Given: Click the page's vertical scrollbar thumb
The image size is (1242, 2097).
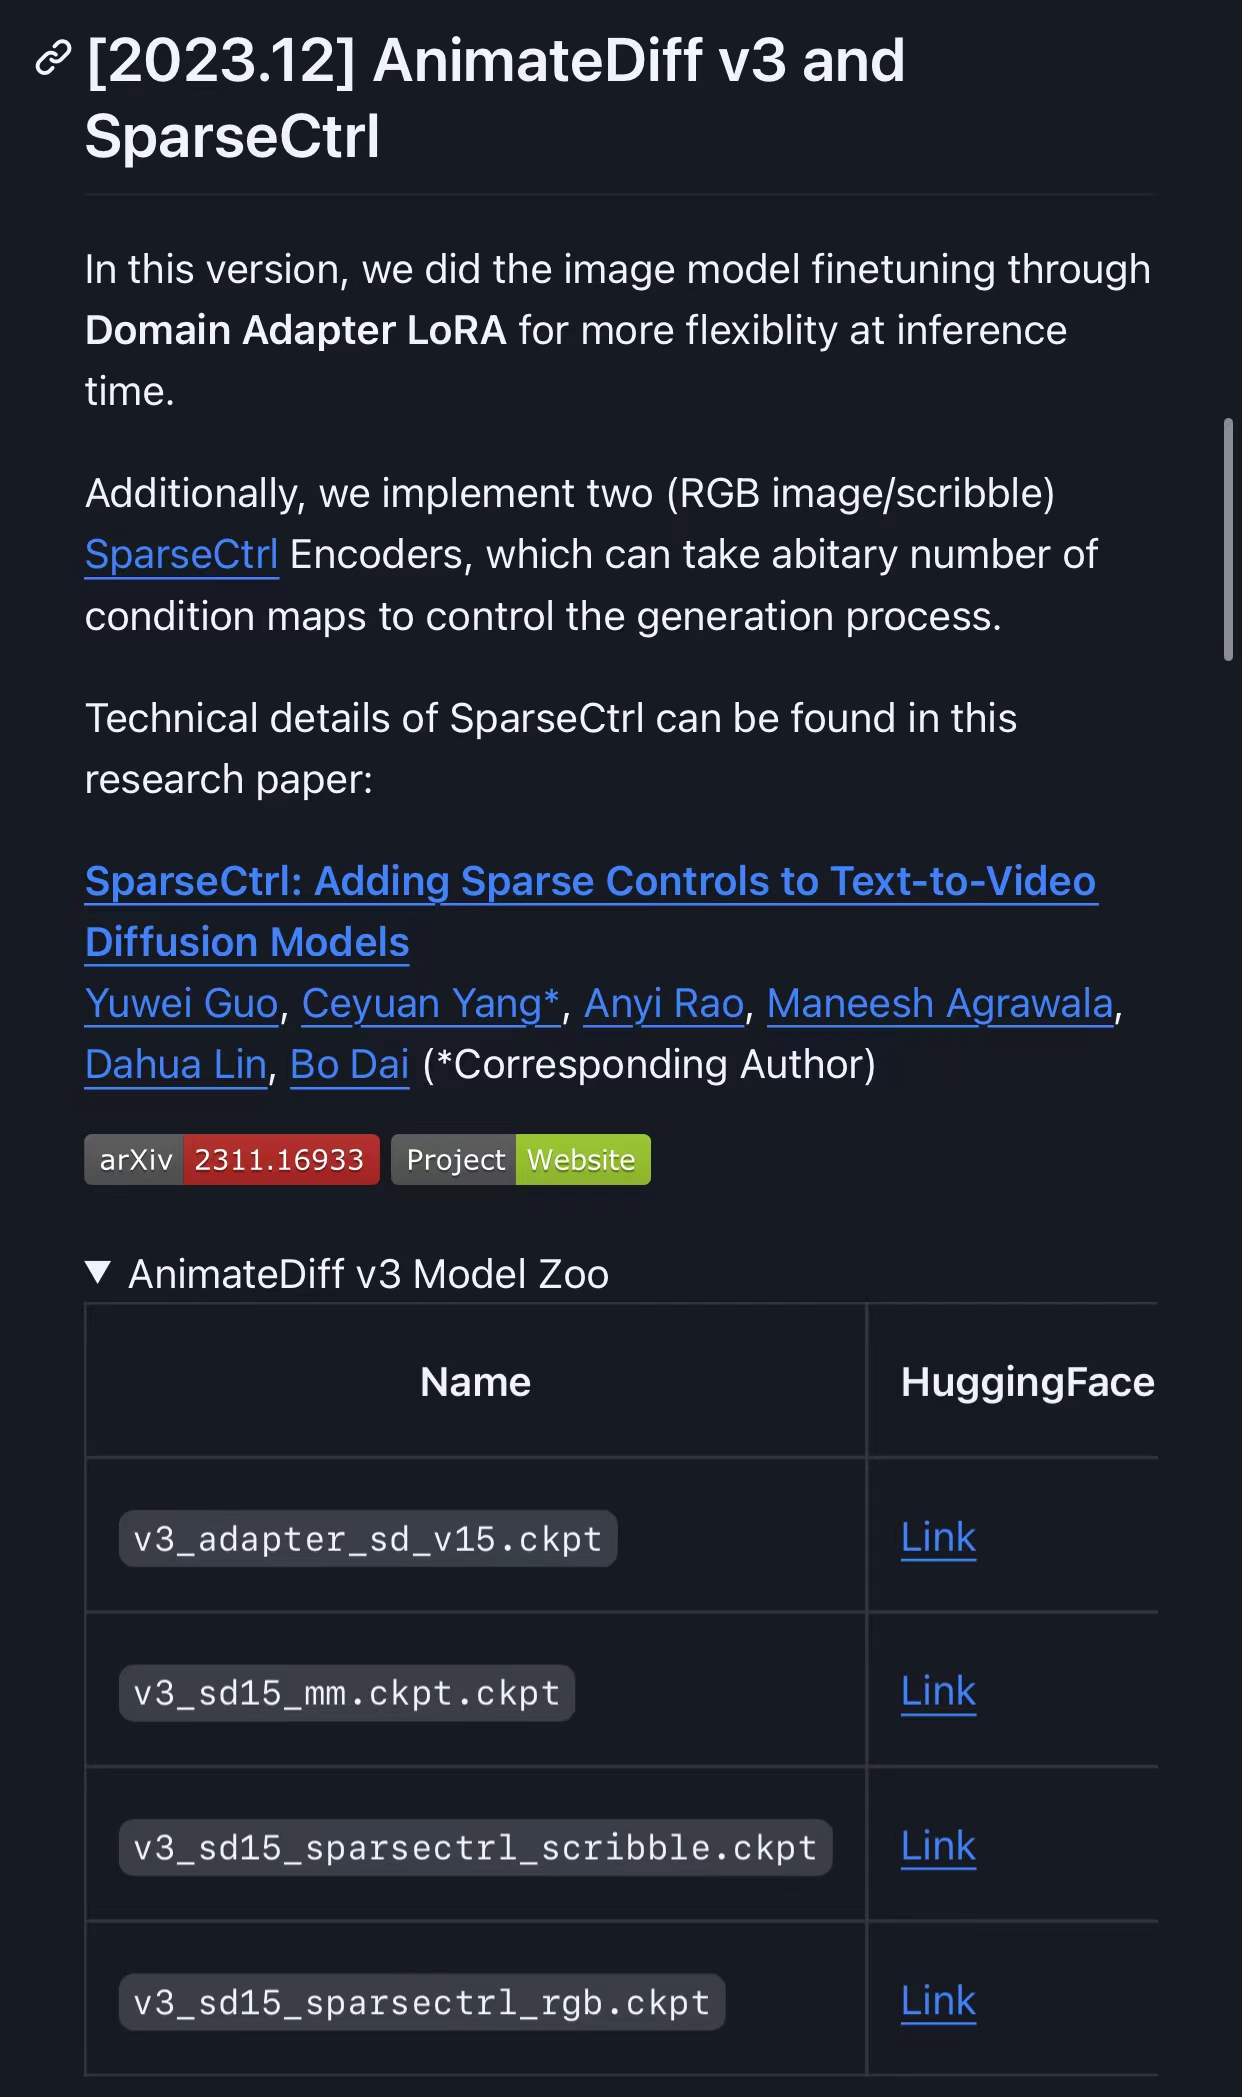Looking at the screenshot, I should coord(1228,539).
